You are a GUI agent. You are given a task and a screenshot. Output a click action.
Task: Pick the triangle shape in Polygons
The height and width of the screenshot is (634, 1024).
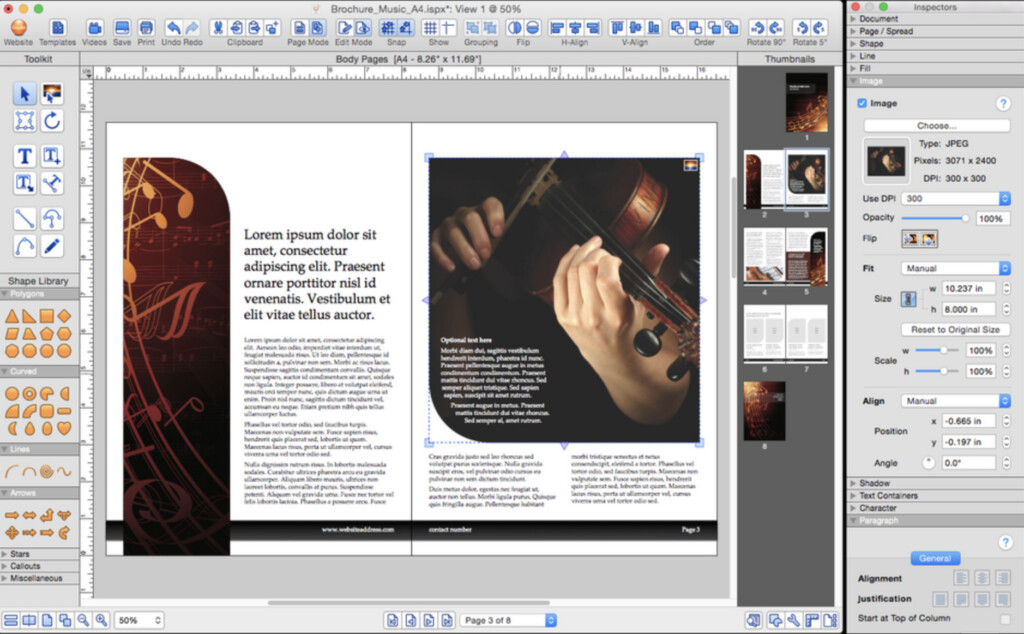pyautogui.click(x=12, y=317)
